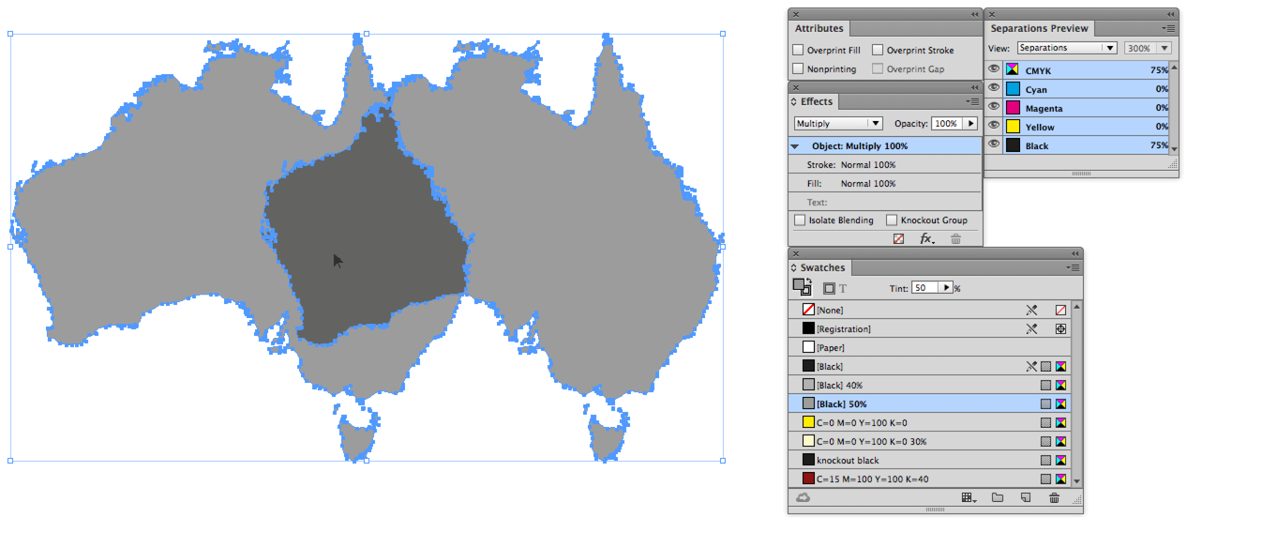
Task: Select the knockout black swatch
Action: (x=847, y=460)
